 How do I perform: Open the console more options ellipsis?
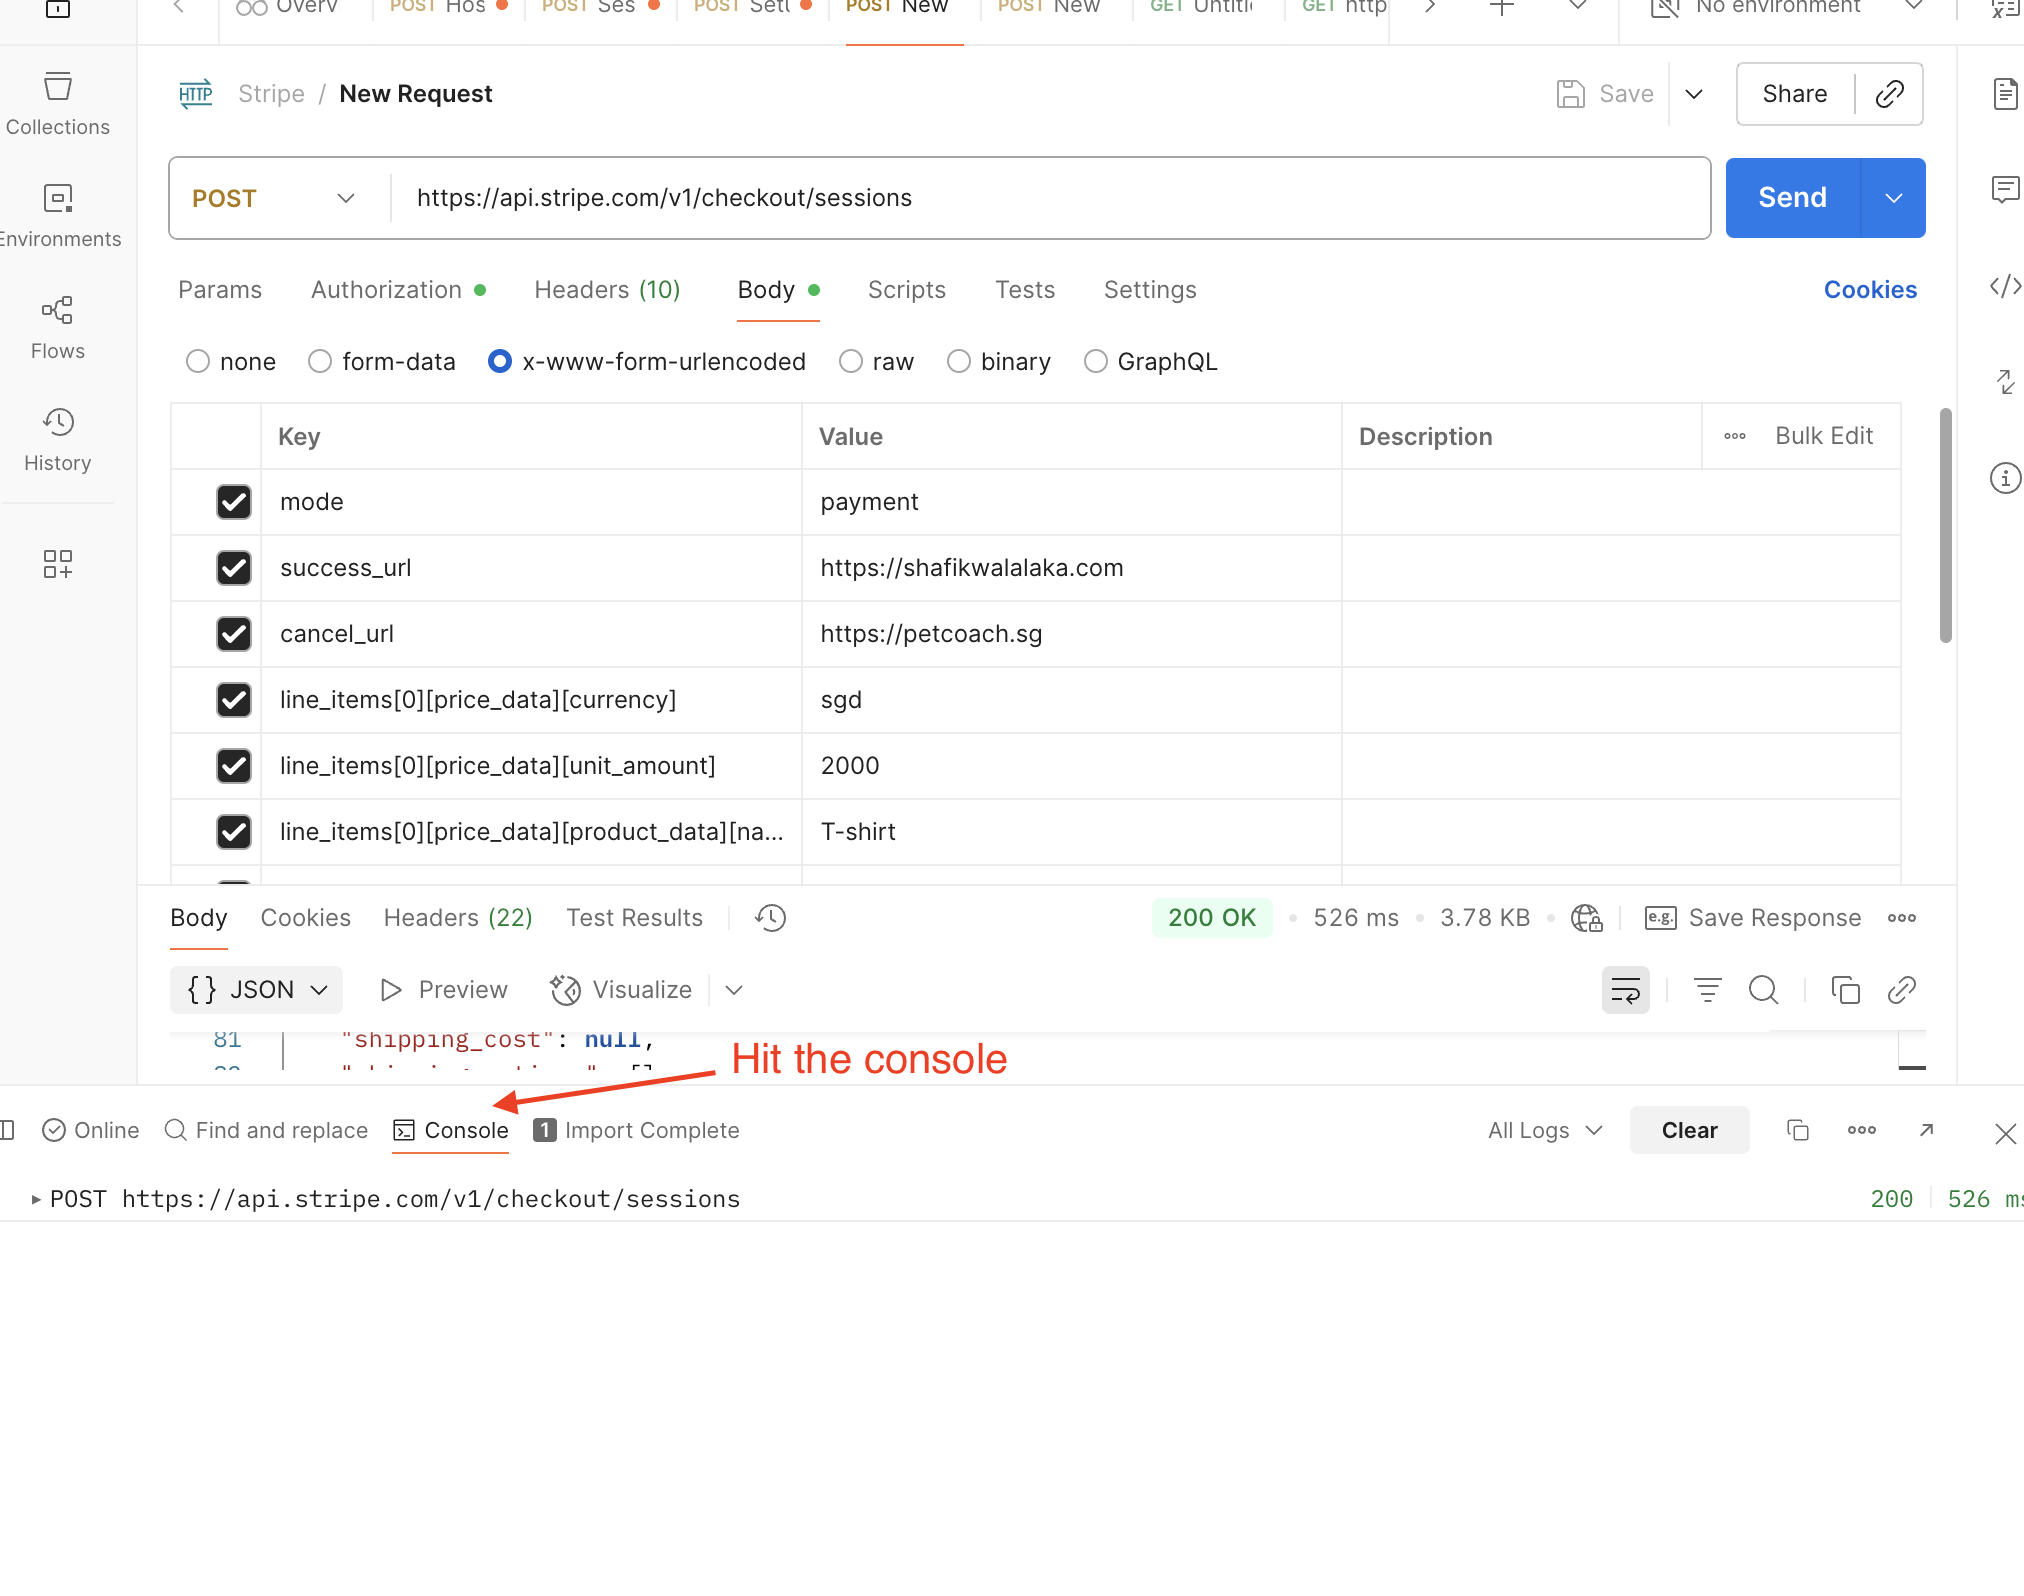1862,1130
